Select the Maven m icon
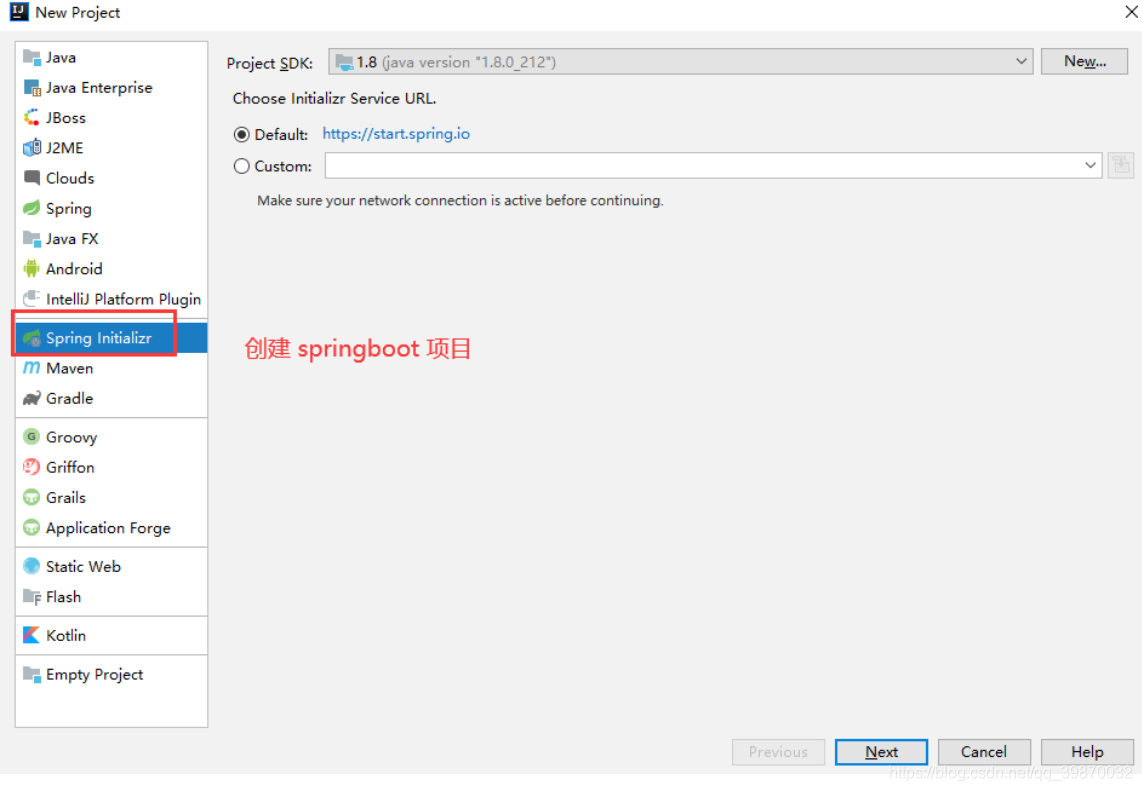1142x791 pixels. tap(31, 369)
